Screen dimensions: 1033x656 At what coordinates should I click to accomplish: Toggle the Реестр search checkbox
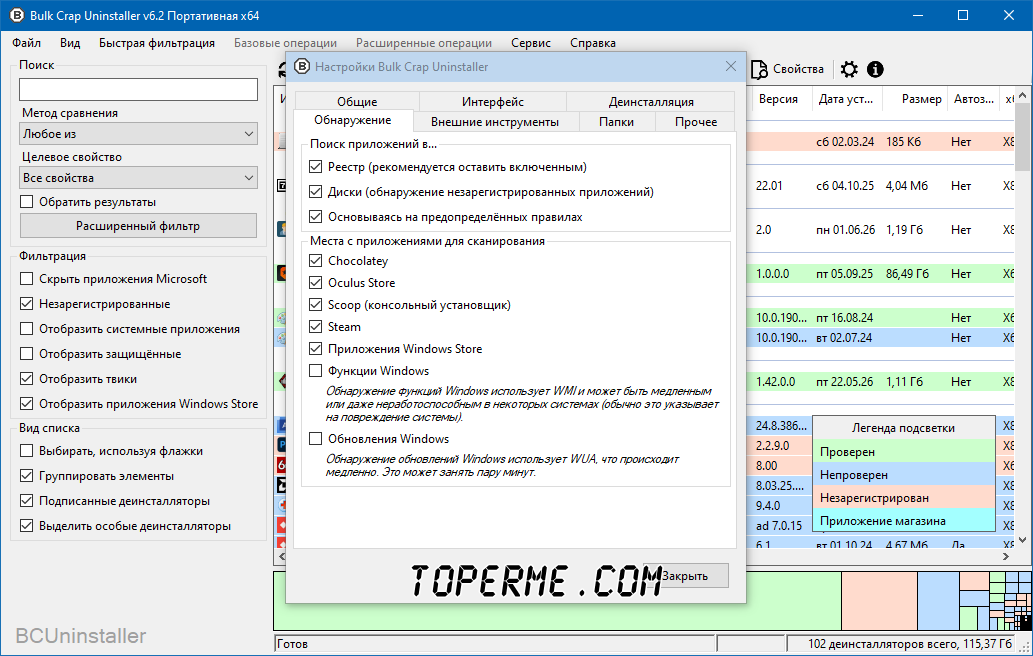(x=316, y=167)
